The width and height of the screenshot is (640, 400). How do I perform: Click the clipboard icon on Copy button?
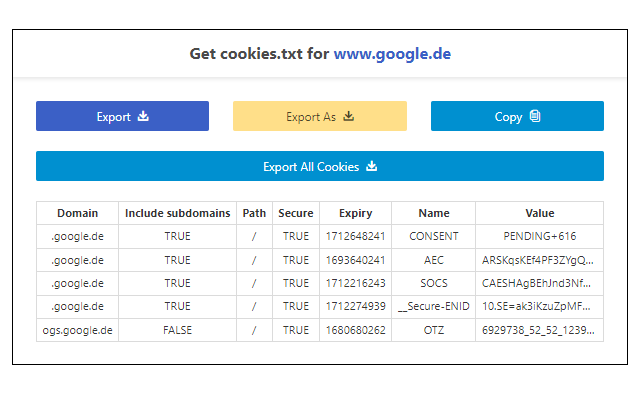[x=535, y=116]
